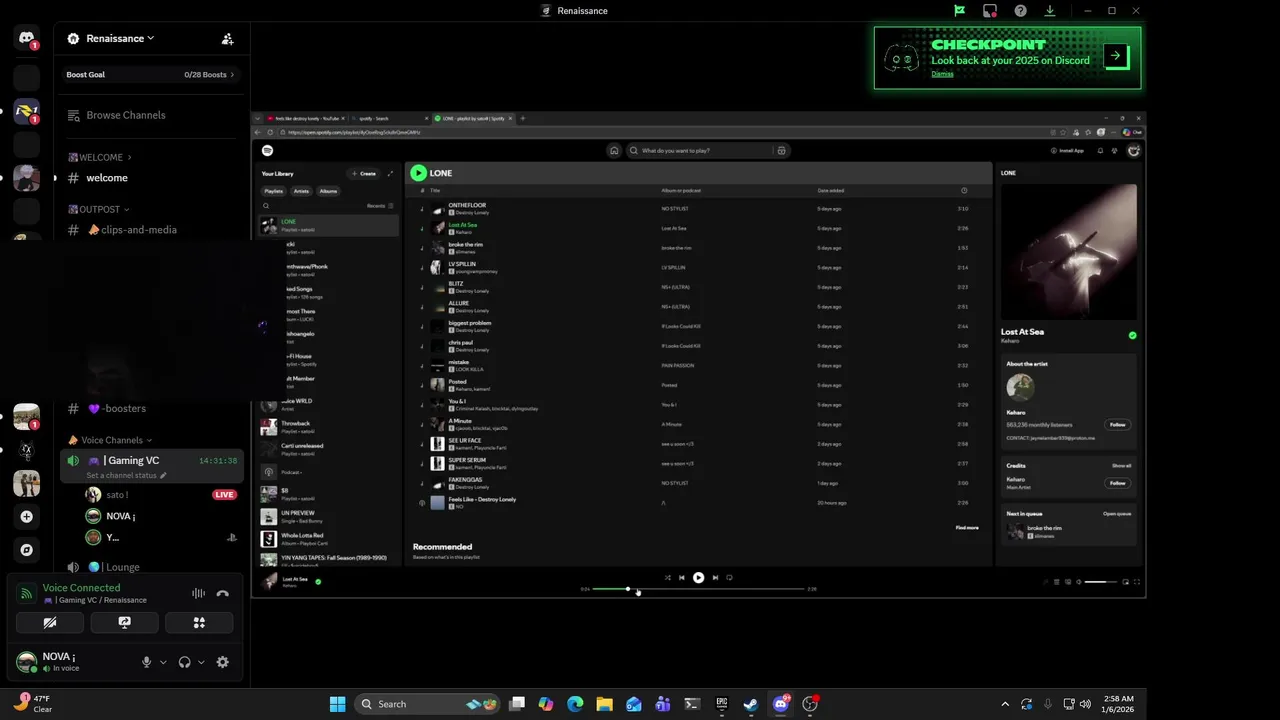Open the Checkpoint flag icon in title bar
The image size is (1280, 720).
pos(959,11)
